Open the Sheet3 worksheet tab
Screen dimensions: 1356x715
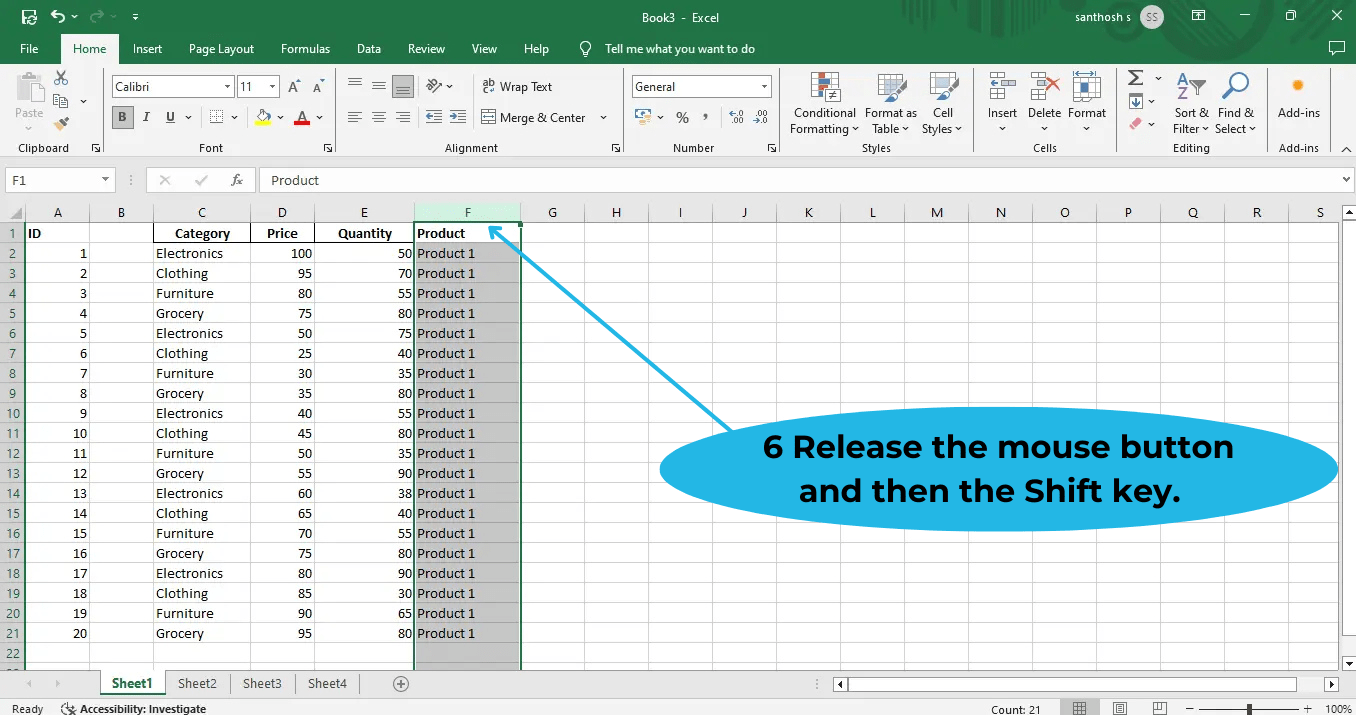[x=262, y=683]
